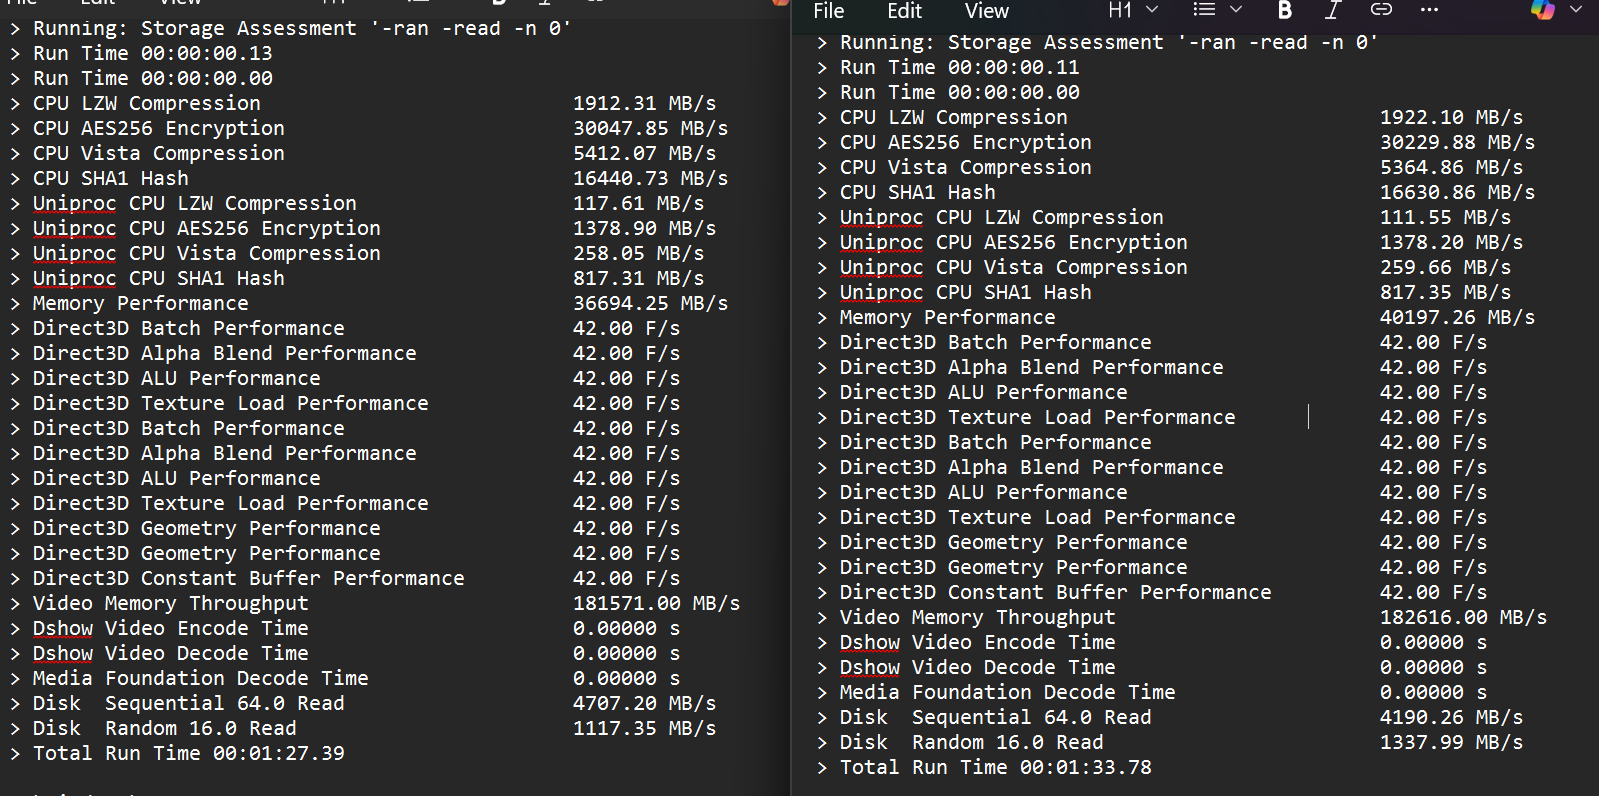Click the 817.35 MB/s Uniproc SHA1 value
This screenshot has width=1599, height=796.
(1445, 292)
